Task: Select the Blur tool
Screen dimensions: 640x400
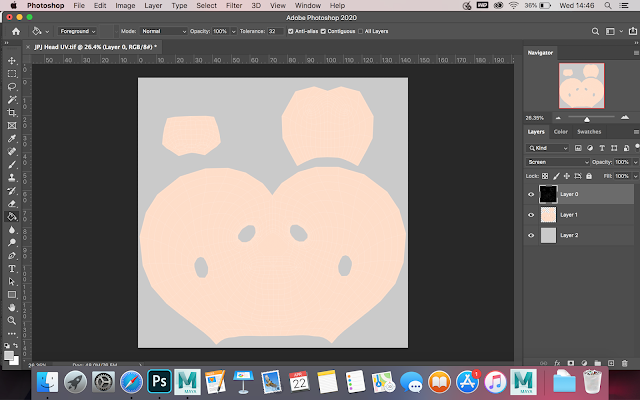Action: 12,229
